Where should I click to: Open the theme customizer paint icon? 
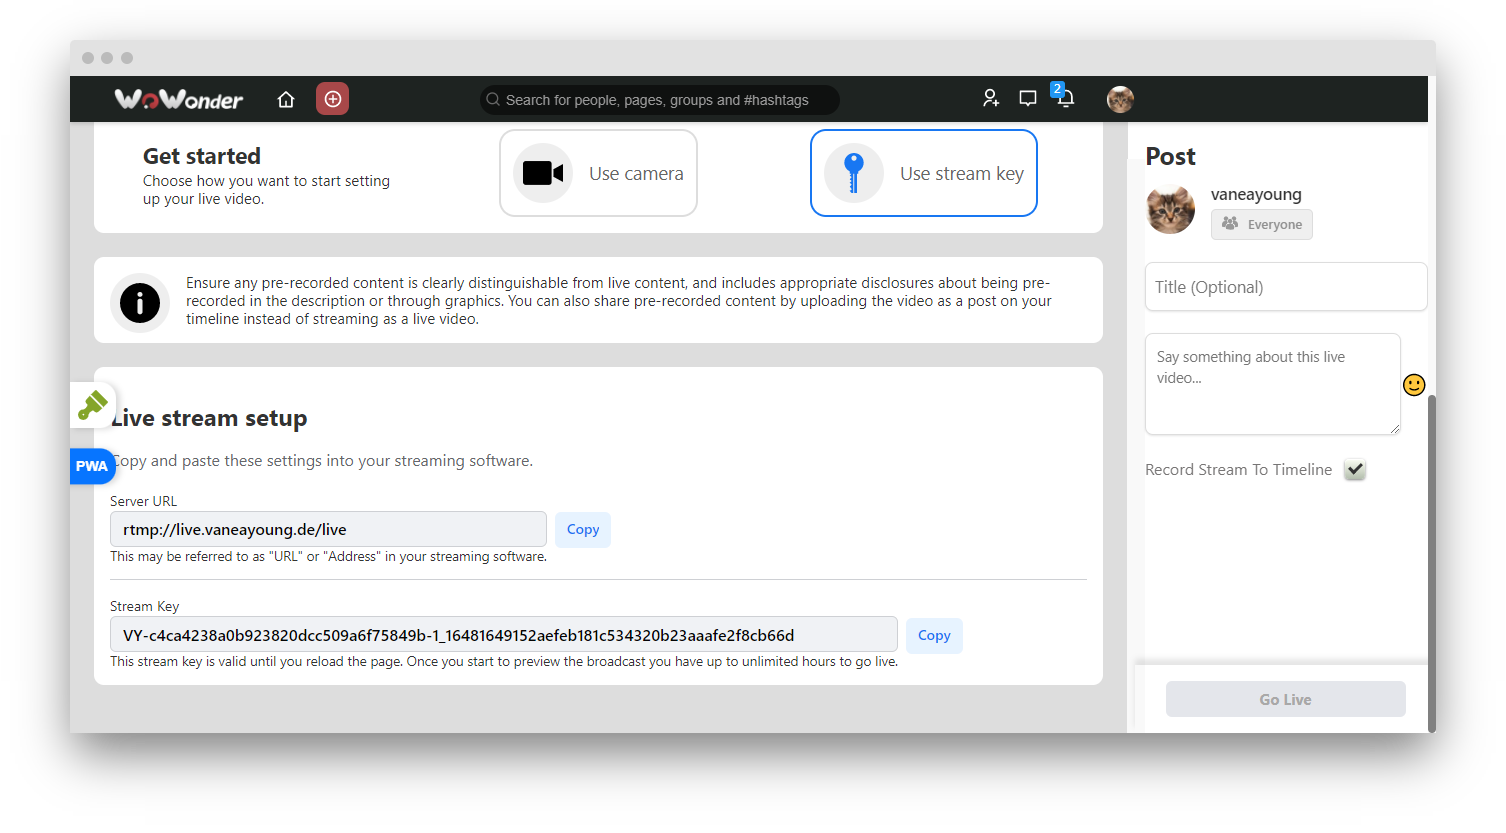coord(92,405)
